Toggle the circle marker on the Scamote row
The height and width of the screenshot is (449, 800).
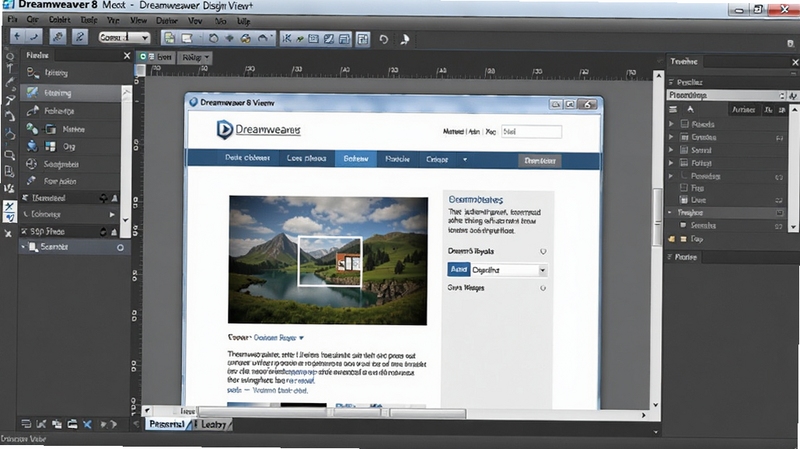click(x=120, y=247)
